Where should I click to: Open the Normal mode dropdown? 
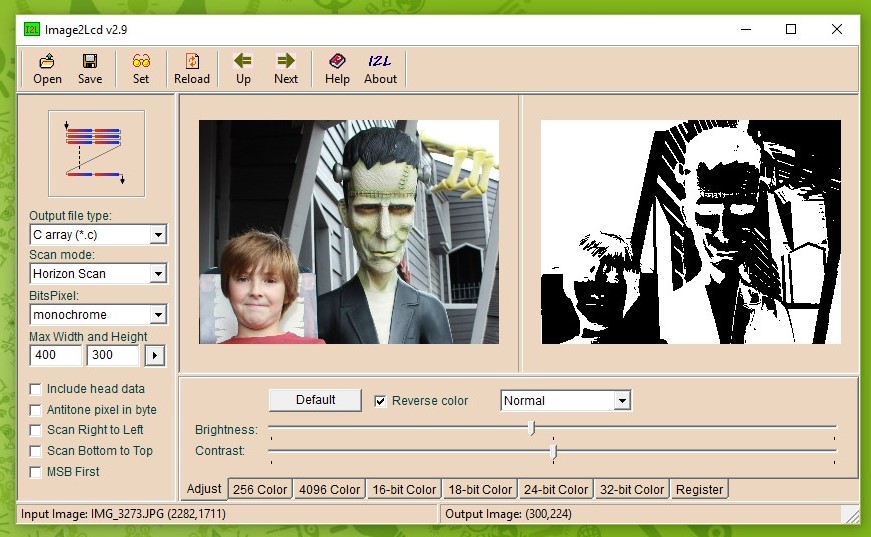pos(622,400)
